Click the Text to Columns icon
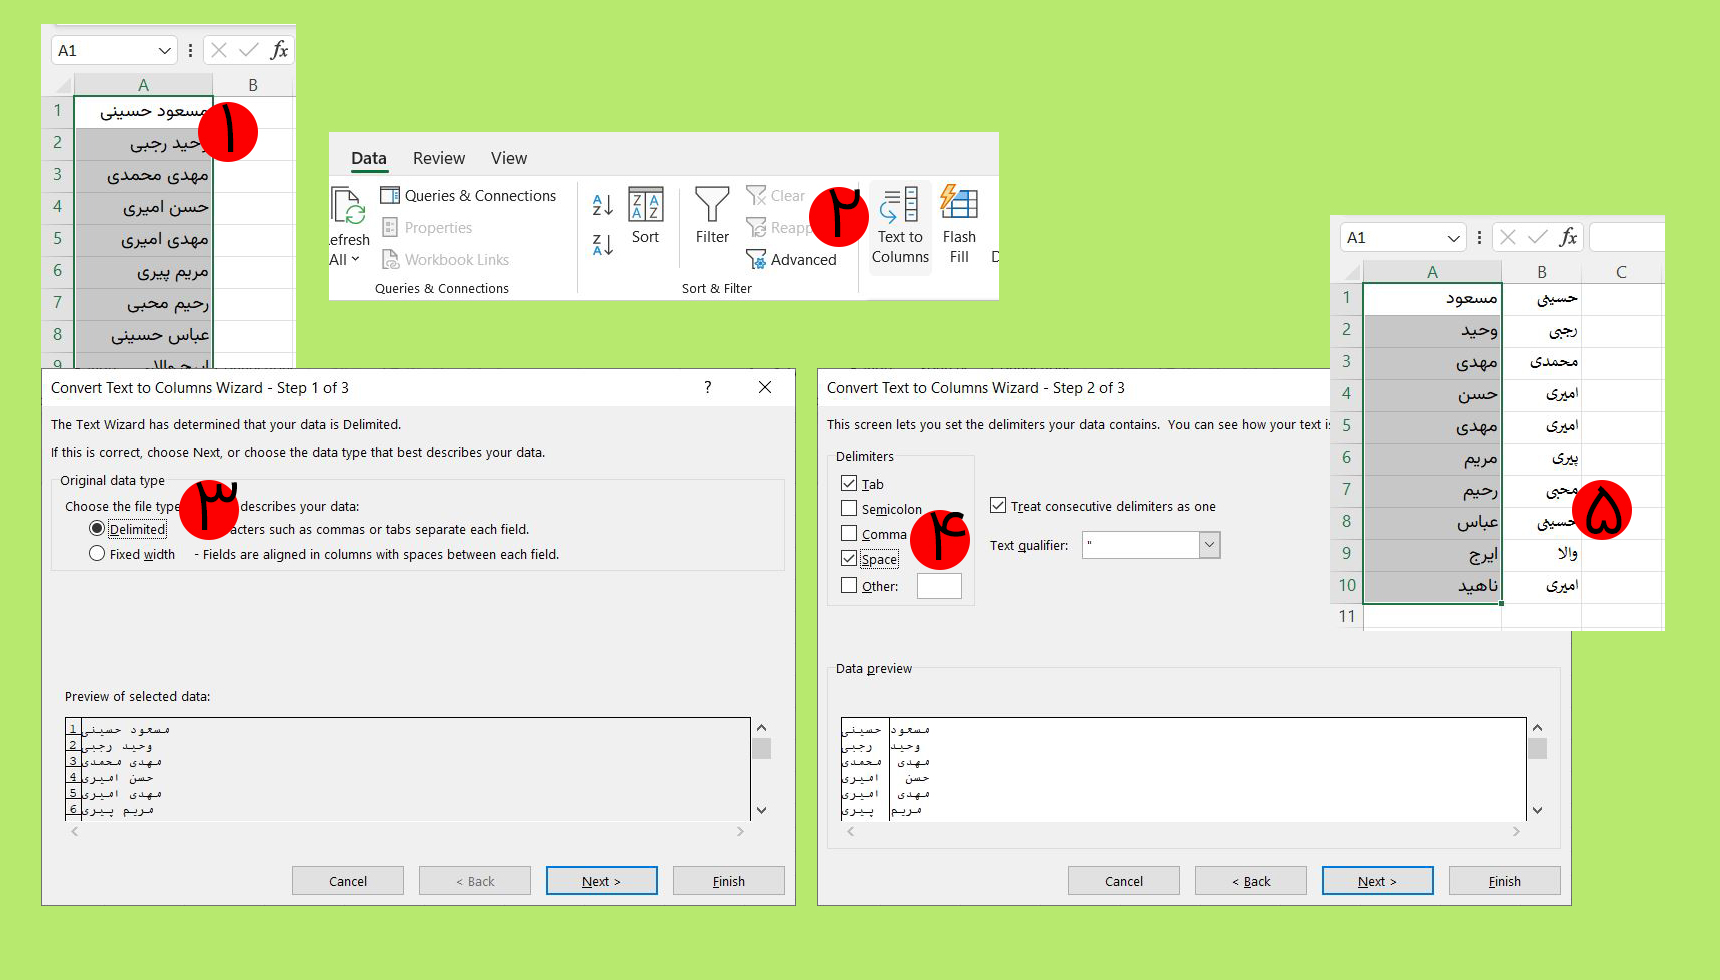This screenshot has height=980, width=1720. tap(900, 205)
